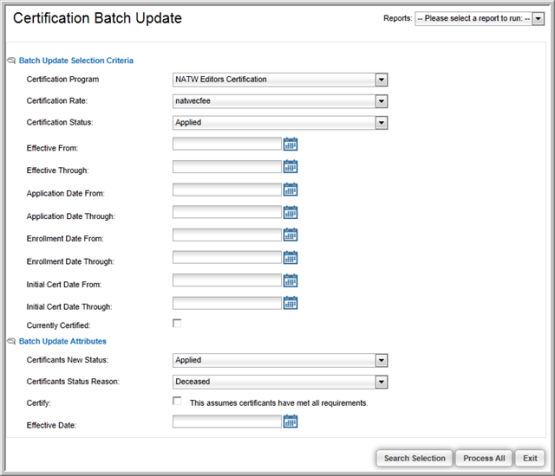Open the Reports selection dropdown
Viewport: 555px width, 476px height.
(x=480, y=18)
